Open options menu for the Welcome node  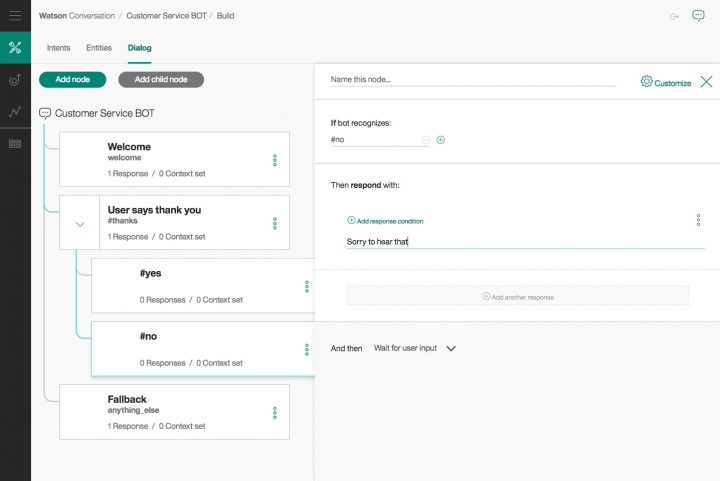[275, 160]
